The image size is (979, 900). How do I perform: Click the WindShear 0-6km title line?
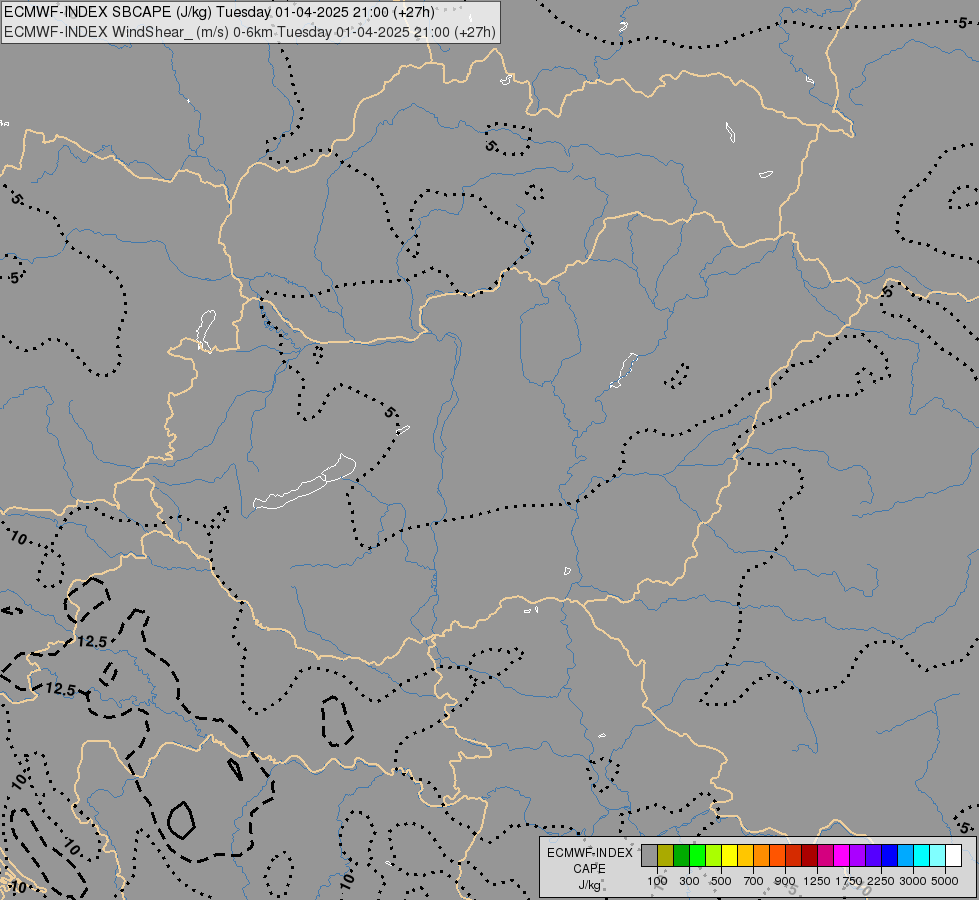pos(250,32)
